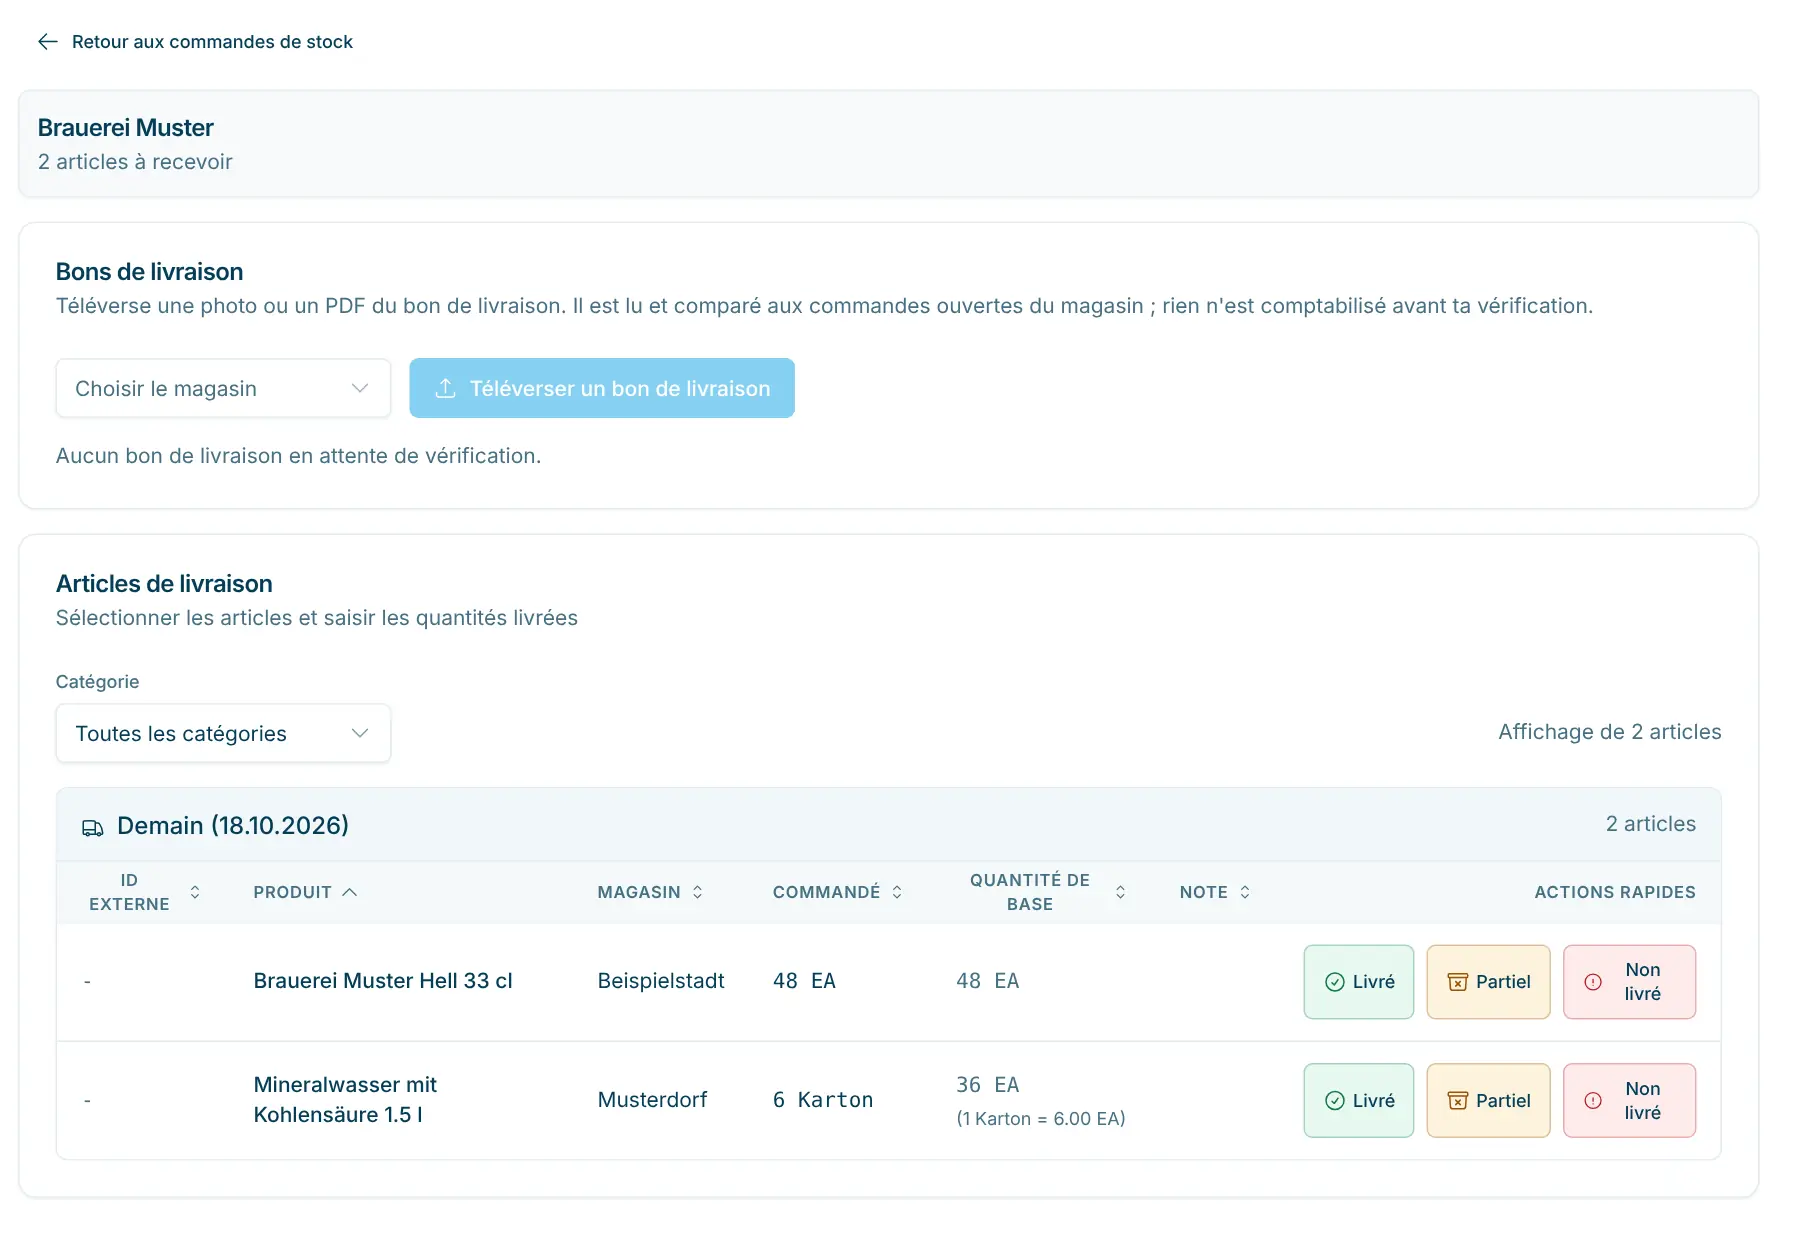Sort by Magasin column arrows
The width and height of the screenshot is (1796, 1233).
click(698, 892)
